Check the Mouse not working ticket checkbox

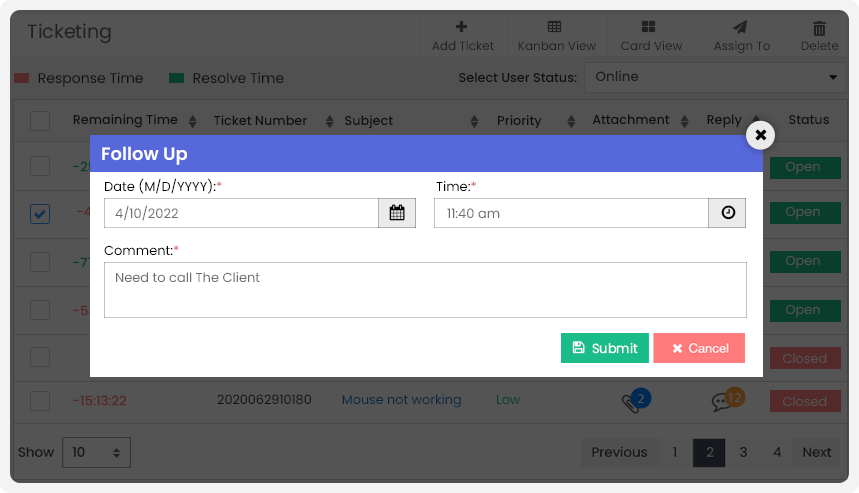40,401
